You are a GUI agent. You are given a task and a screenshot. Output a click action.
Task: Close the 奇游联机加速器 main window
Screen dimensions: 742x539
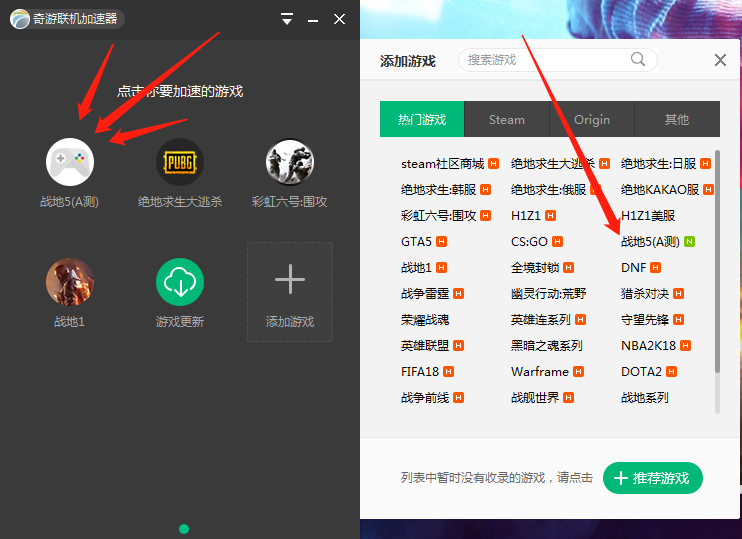tap(339, 19)
